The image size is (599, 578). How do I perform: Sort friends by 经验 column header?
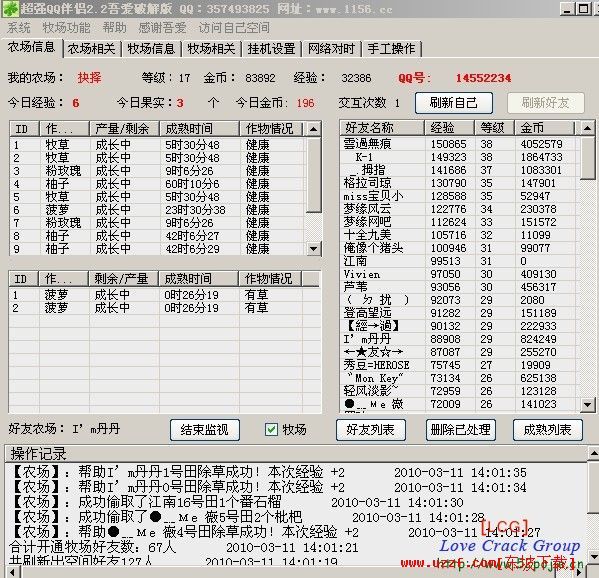(449, 128)
